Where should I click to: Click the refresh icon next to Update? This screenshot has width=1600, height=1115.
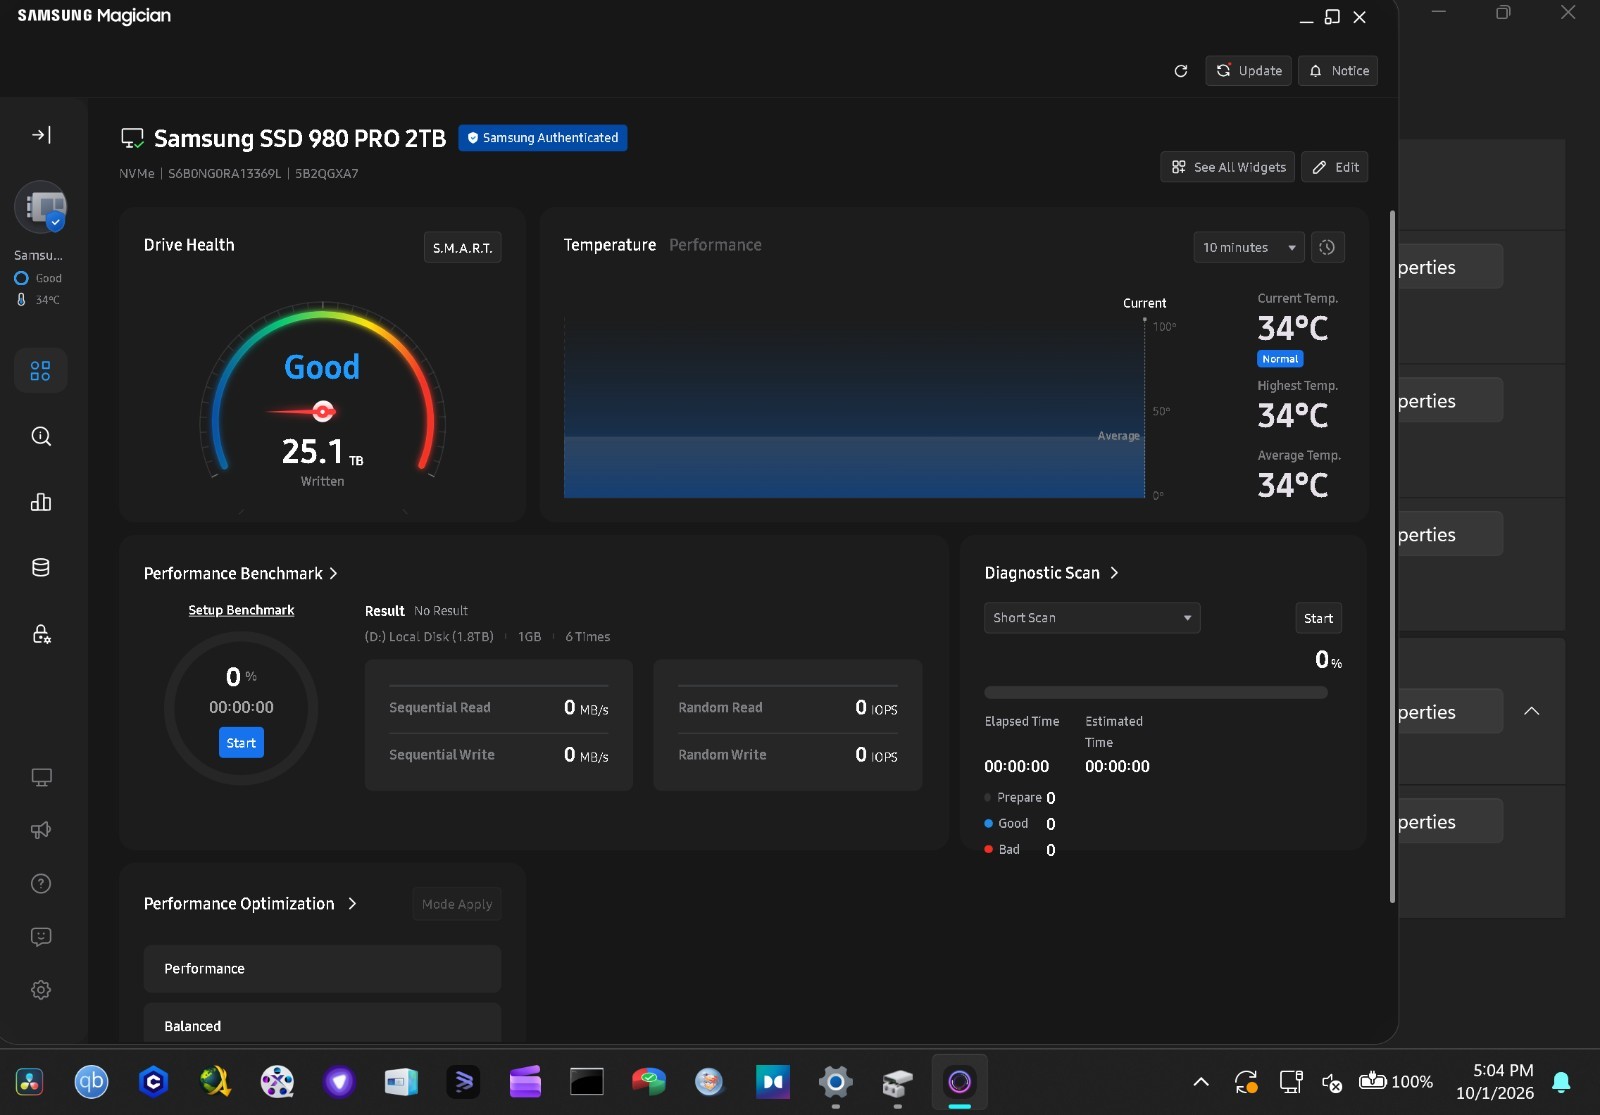(x=1181, y=71)
